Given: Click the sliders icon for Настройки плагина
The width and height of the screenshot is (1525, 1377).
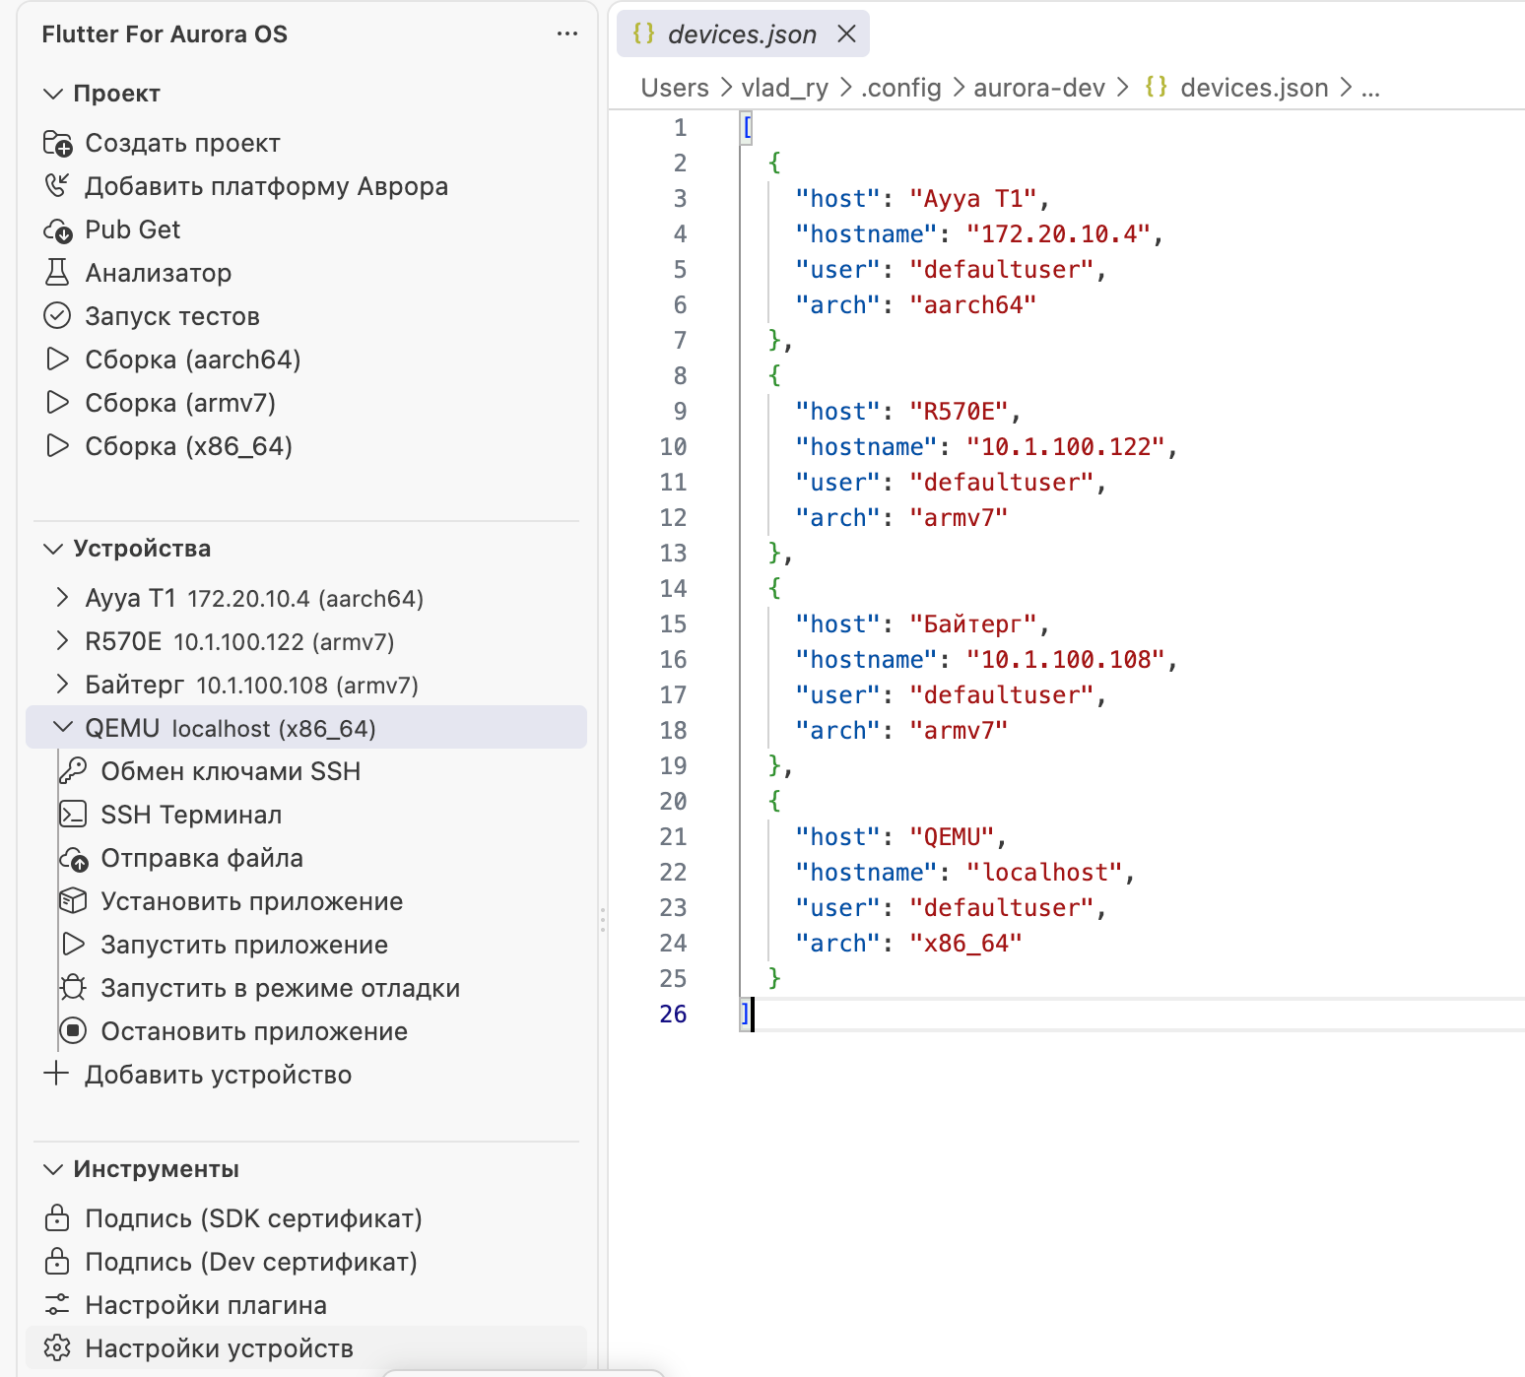Looking at the screenshot, I should pos(57,1305).
